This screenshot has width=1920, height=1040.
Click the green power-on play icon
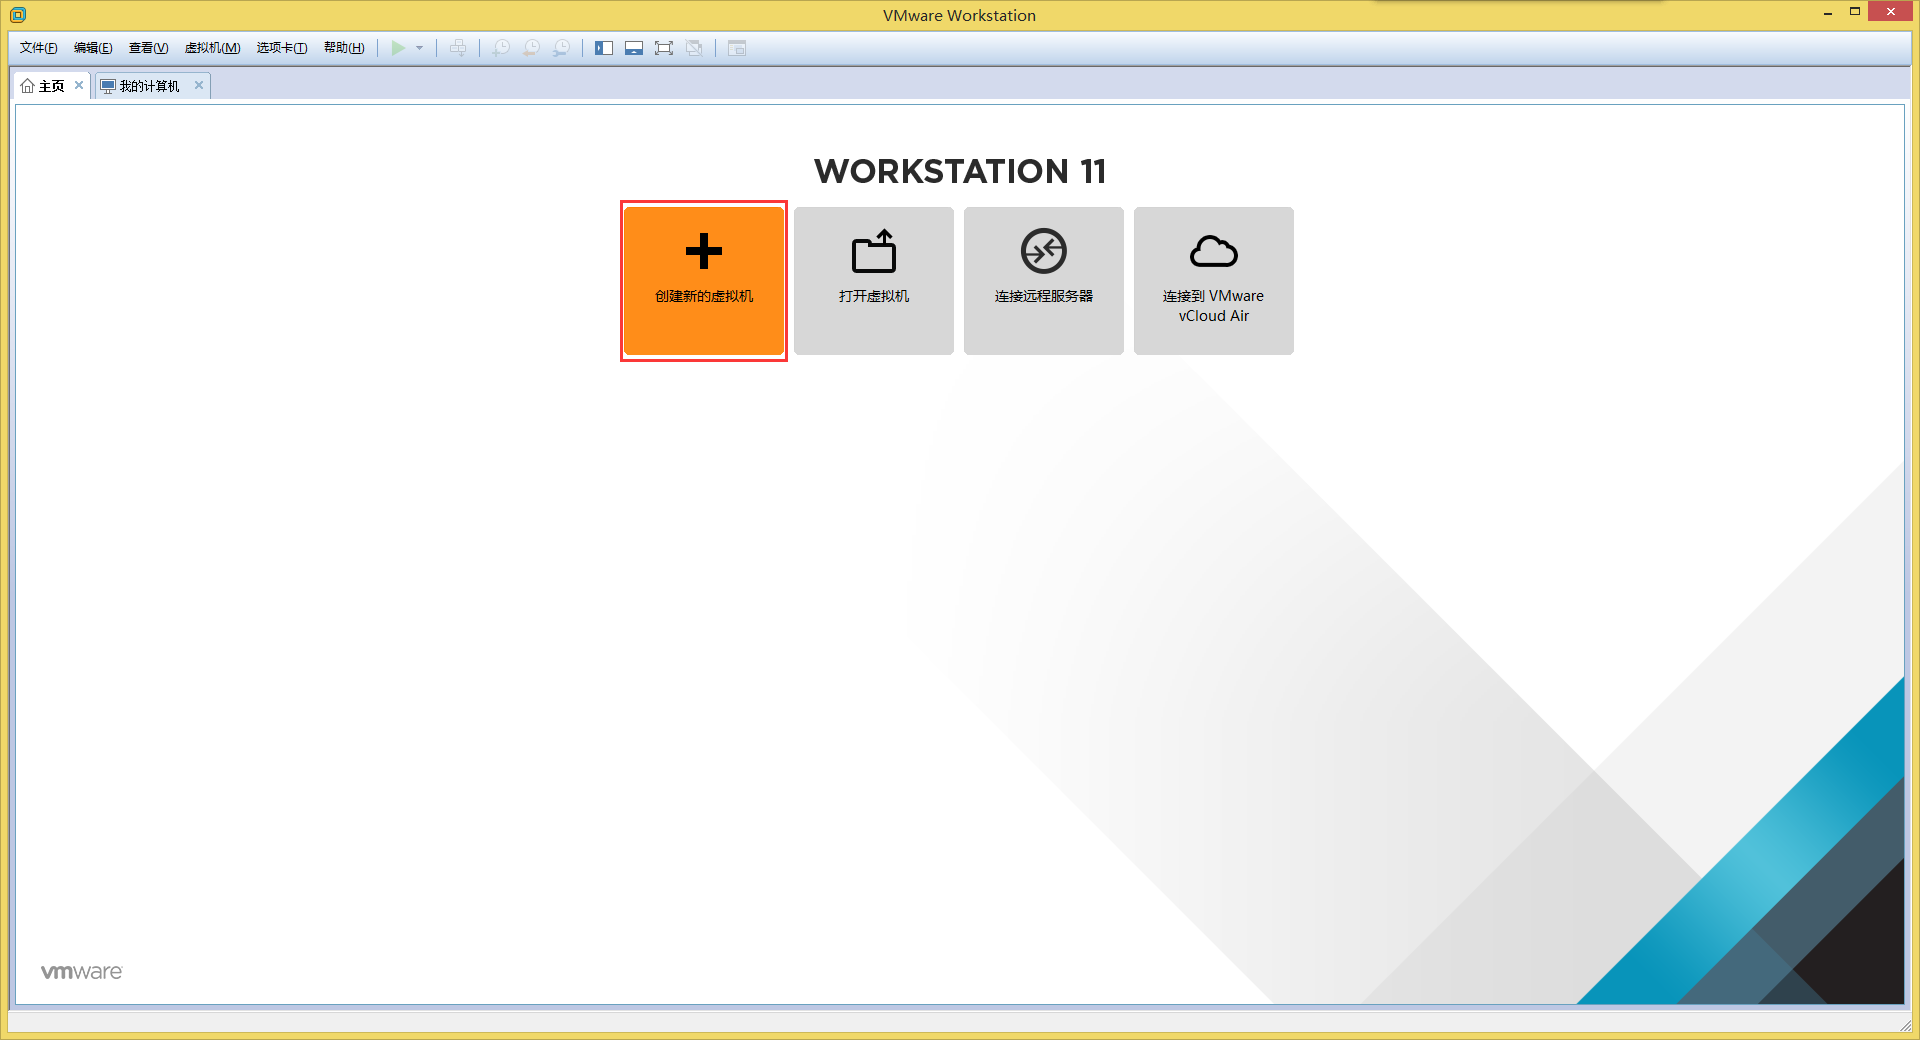[398, 48]
